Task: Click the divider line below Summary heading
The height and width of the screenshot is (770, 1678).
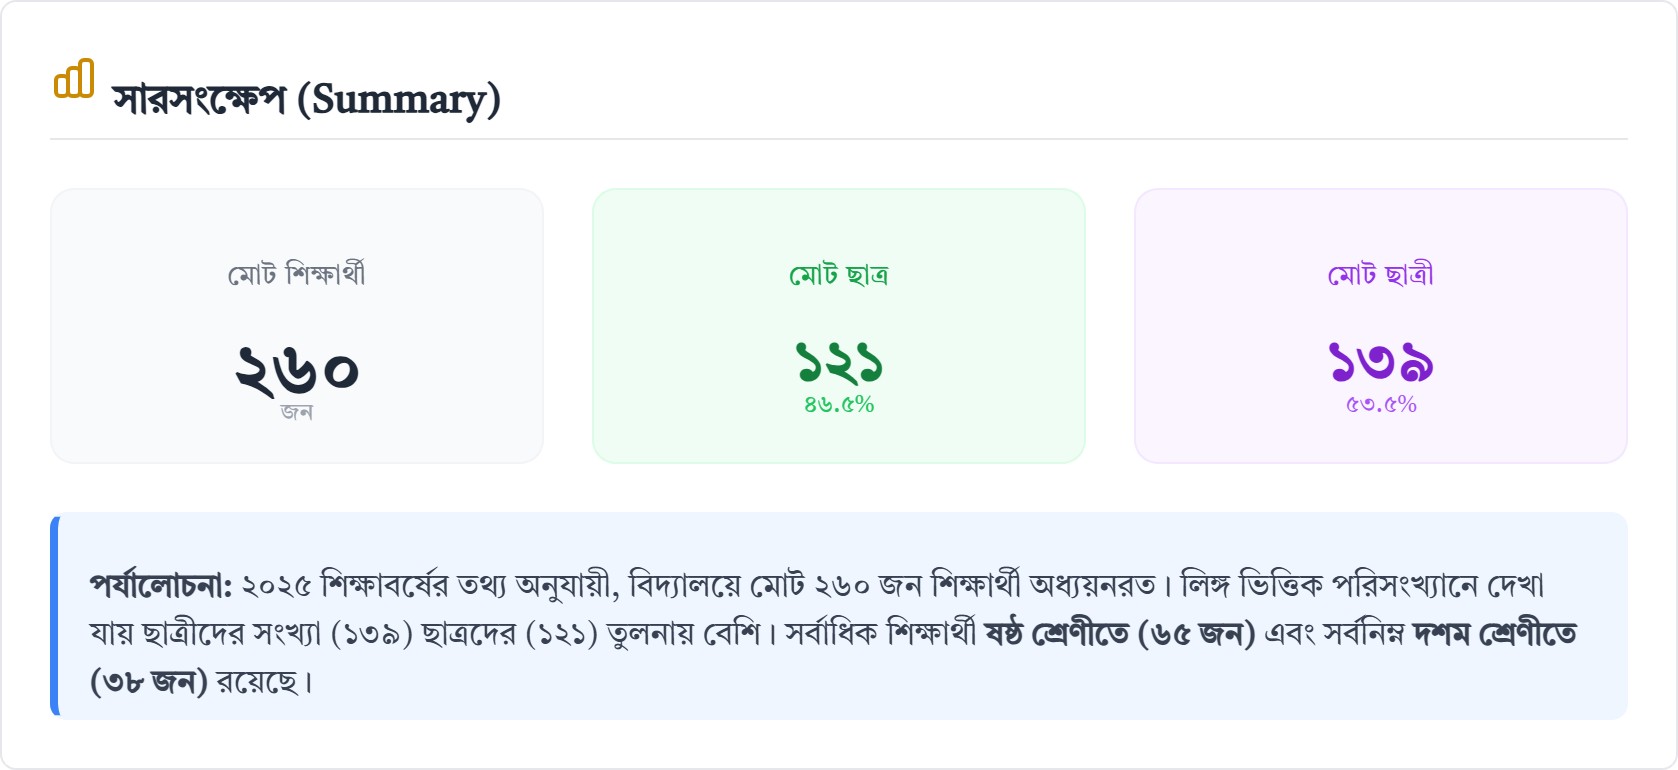Action: point(838,139)
